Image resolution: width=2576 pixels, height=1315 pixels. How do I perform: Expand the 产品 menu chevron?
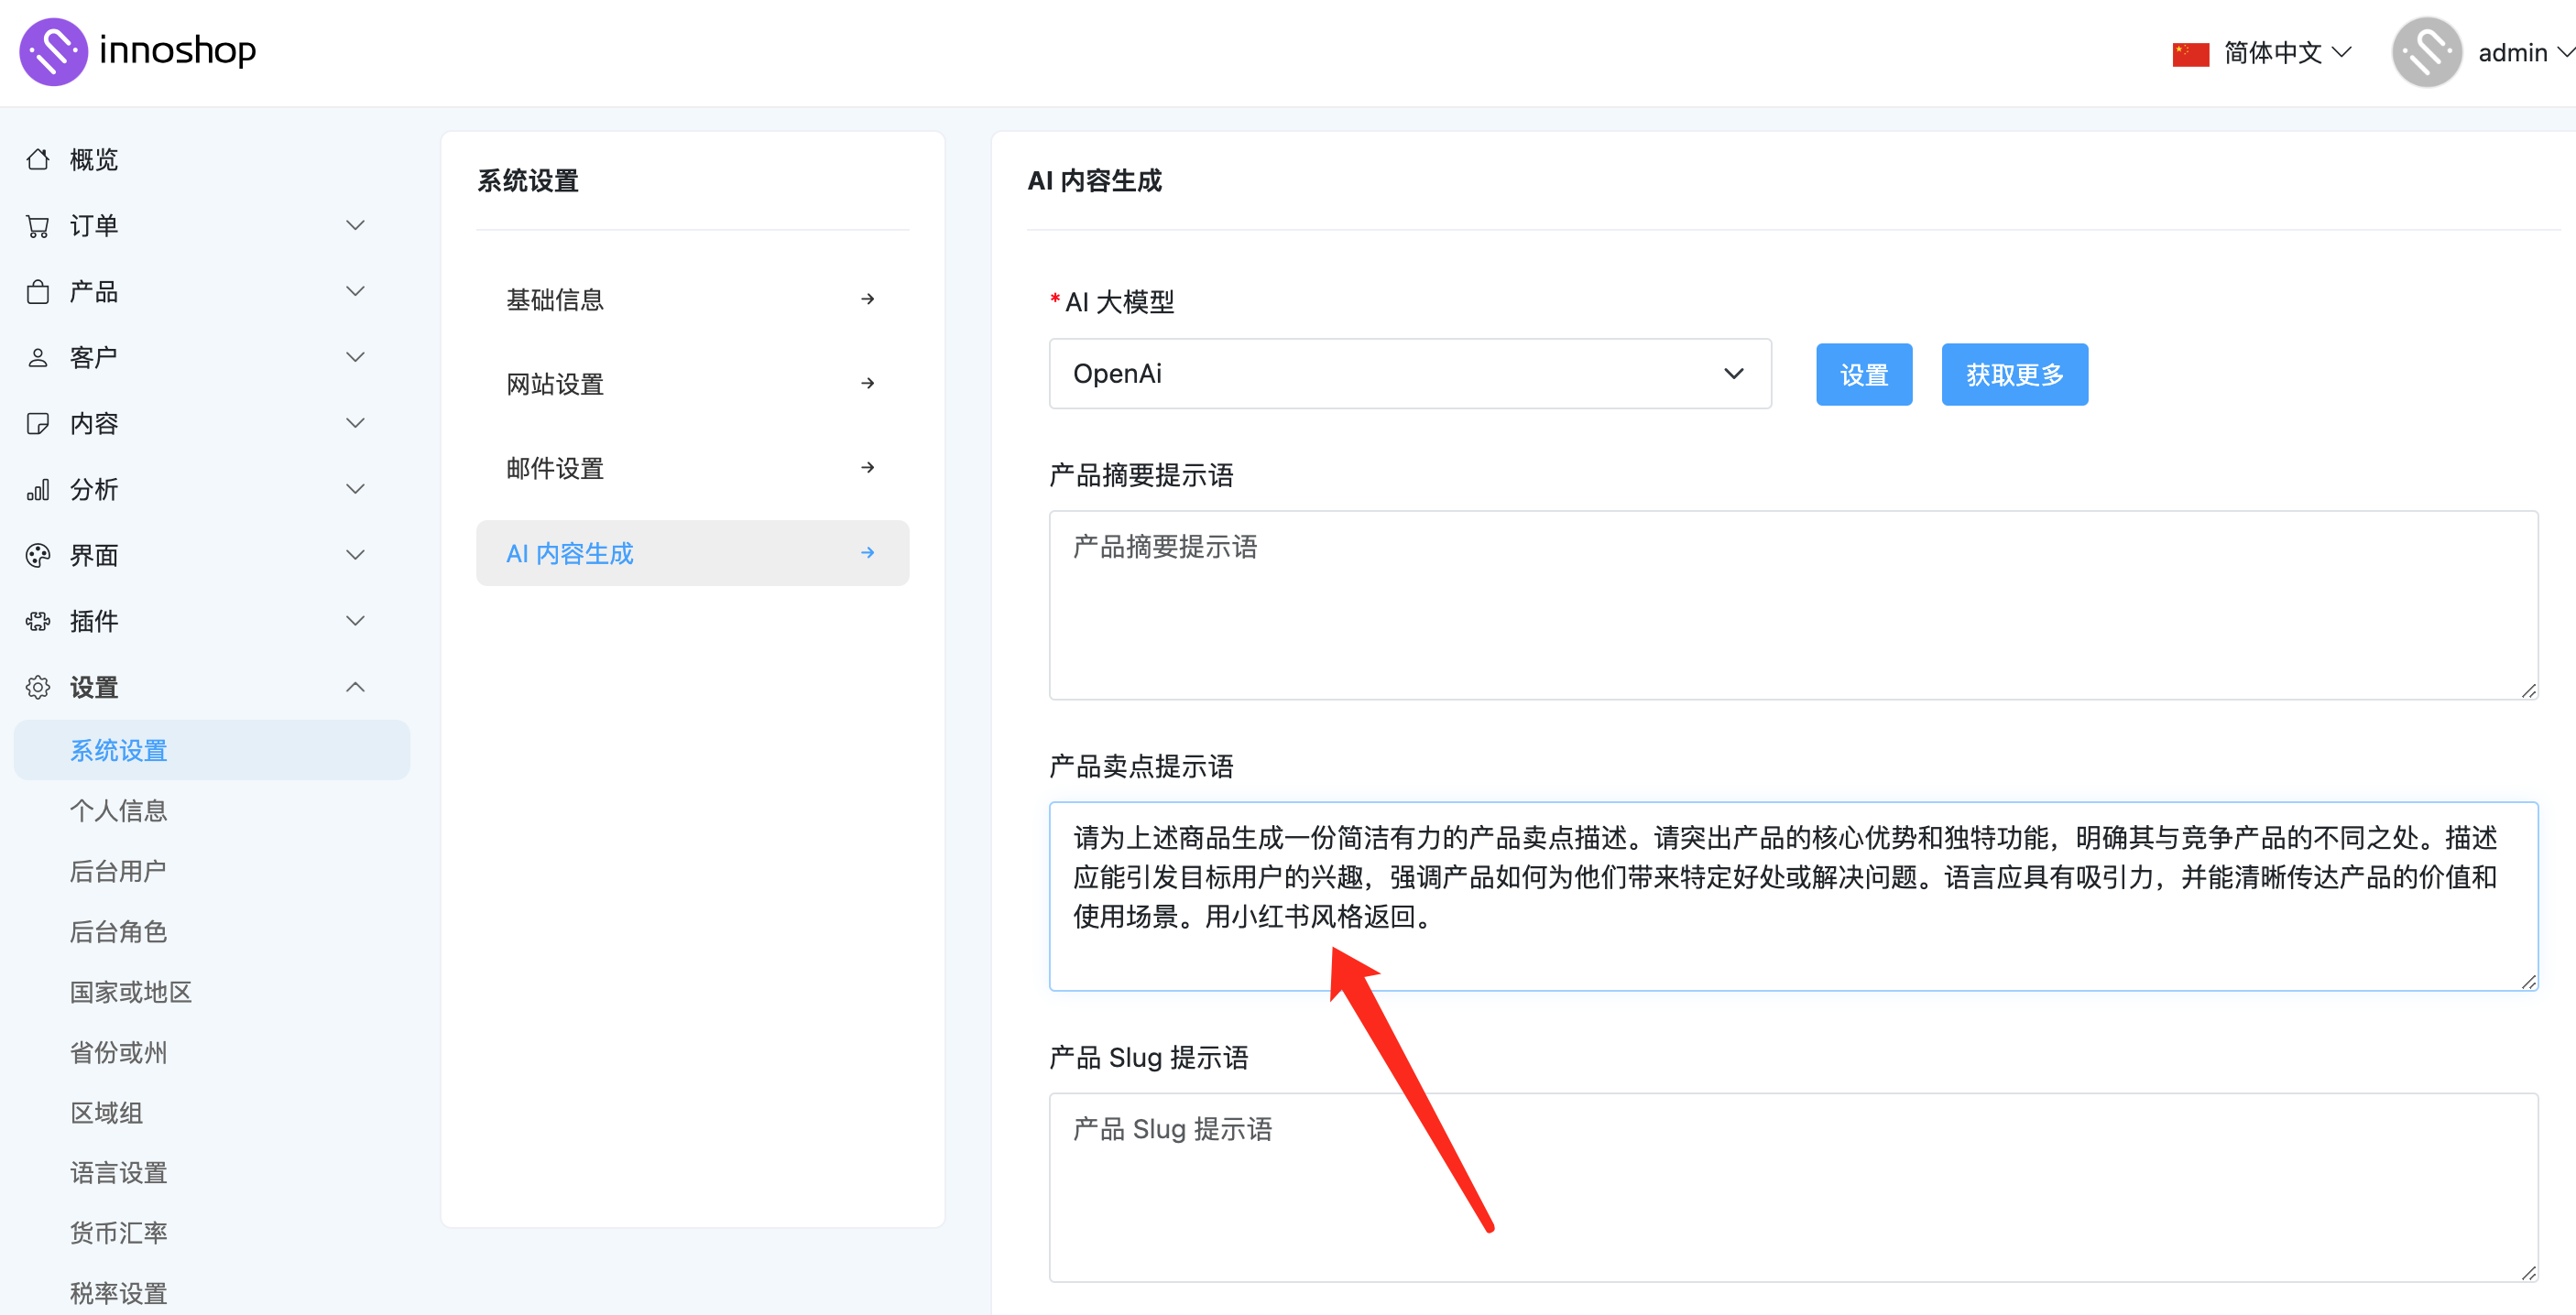pyautogui.click(x=355, y=291)
